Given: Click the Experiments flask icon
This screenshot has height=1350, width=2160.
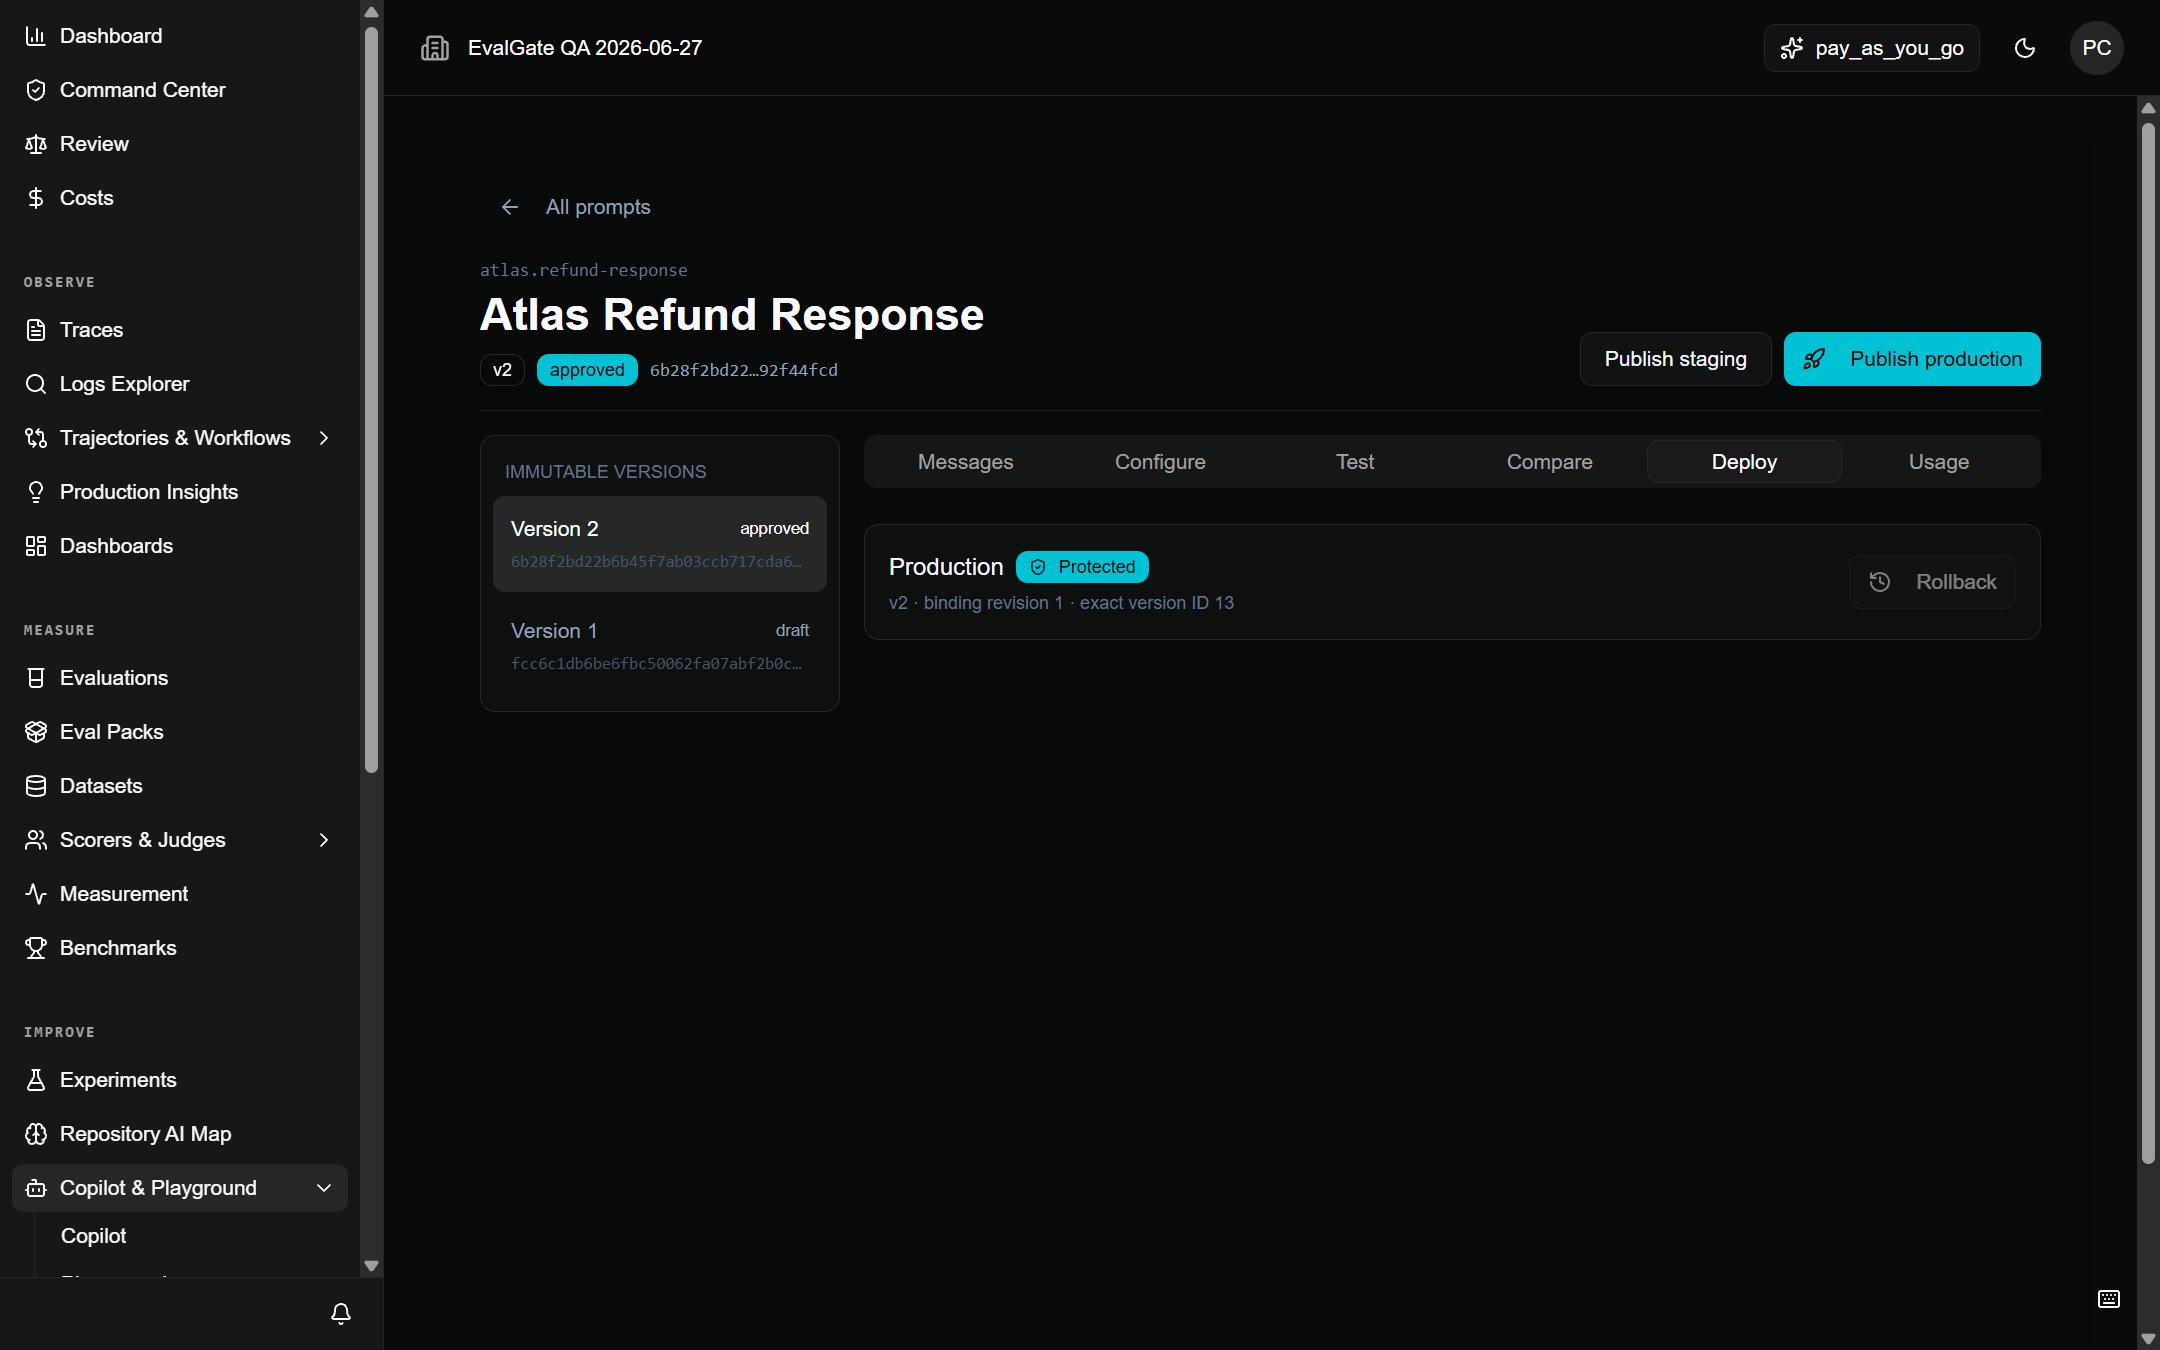Looking at the screenshot, I should click(x=36, y=1080).
